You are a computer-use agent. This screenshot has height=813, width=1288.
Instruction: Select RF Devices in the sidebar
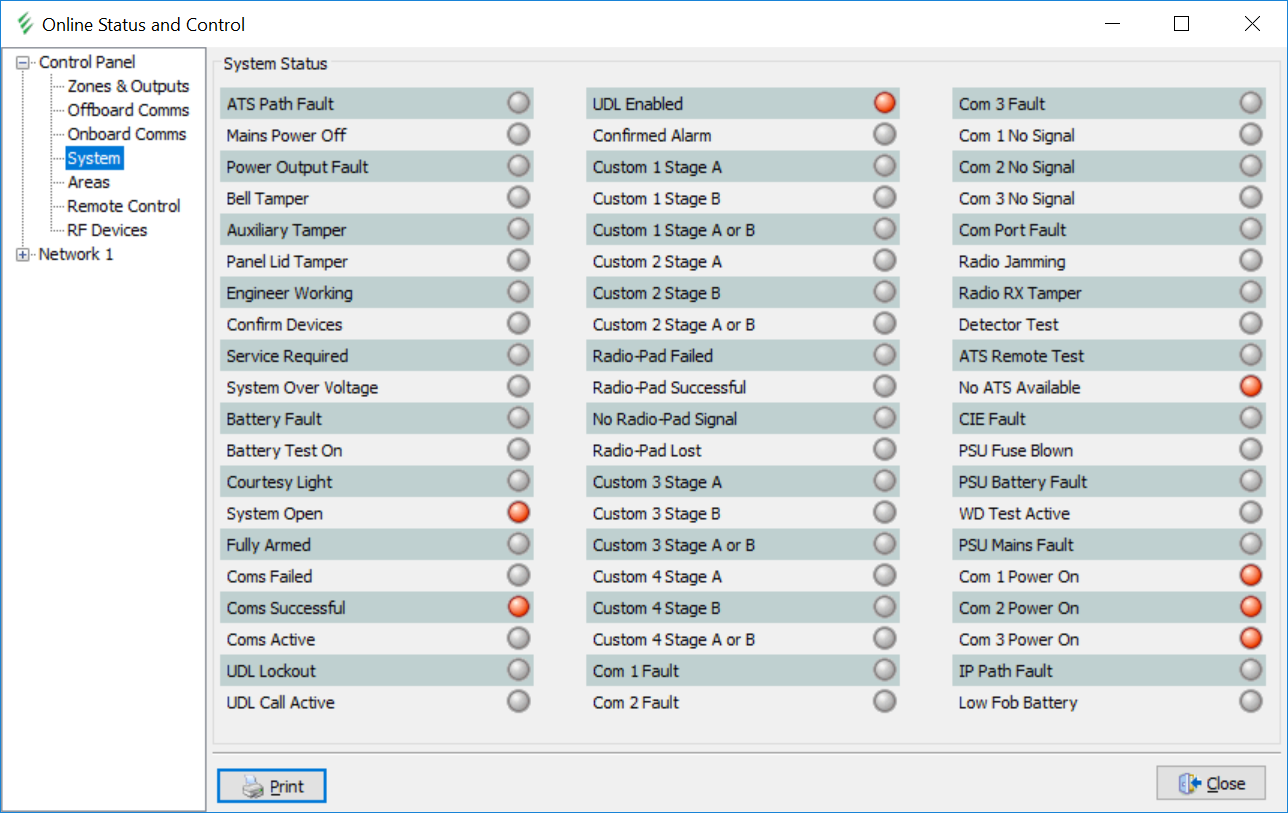coord(107,230)
